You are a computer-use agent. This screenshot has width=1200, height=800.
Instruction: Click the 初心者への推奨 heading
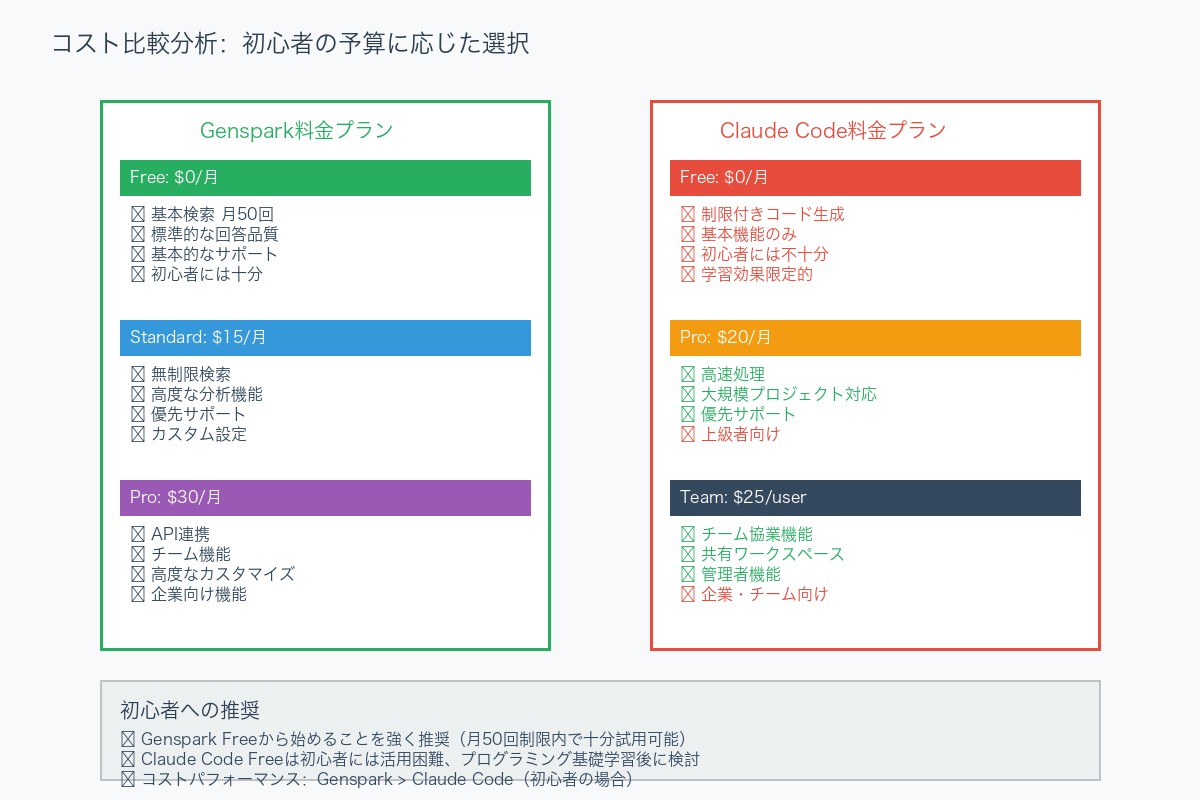(x=190, y=710)
